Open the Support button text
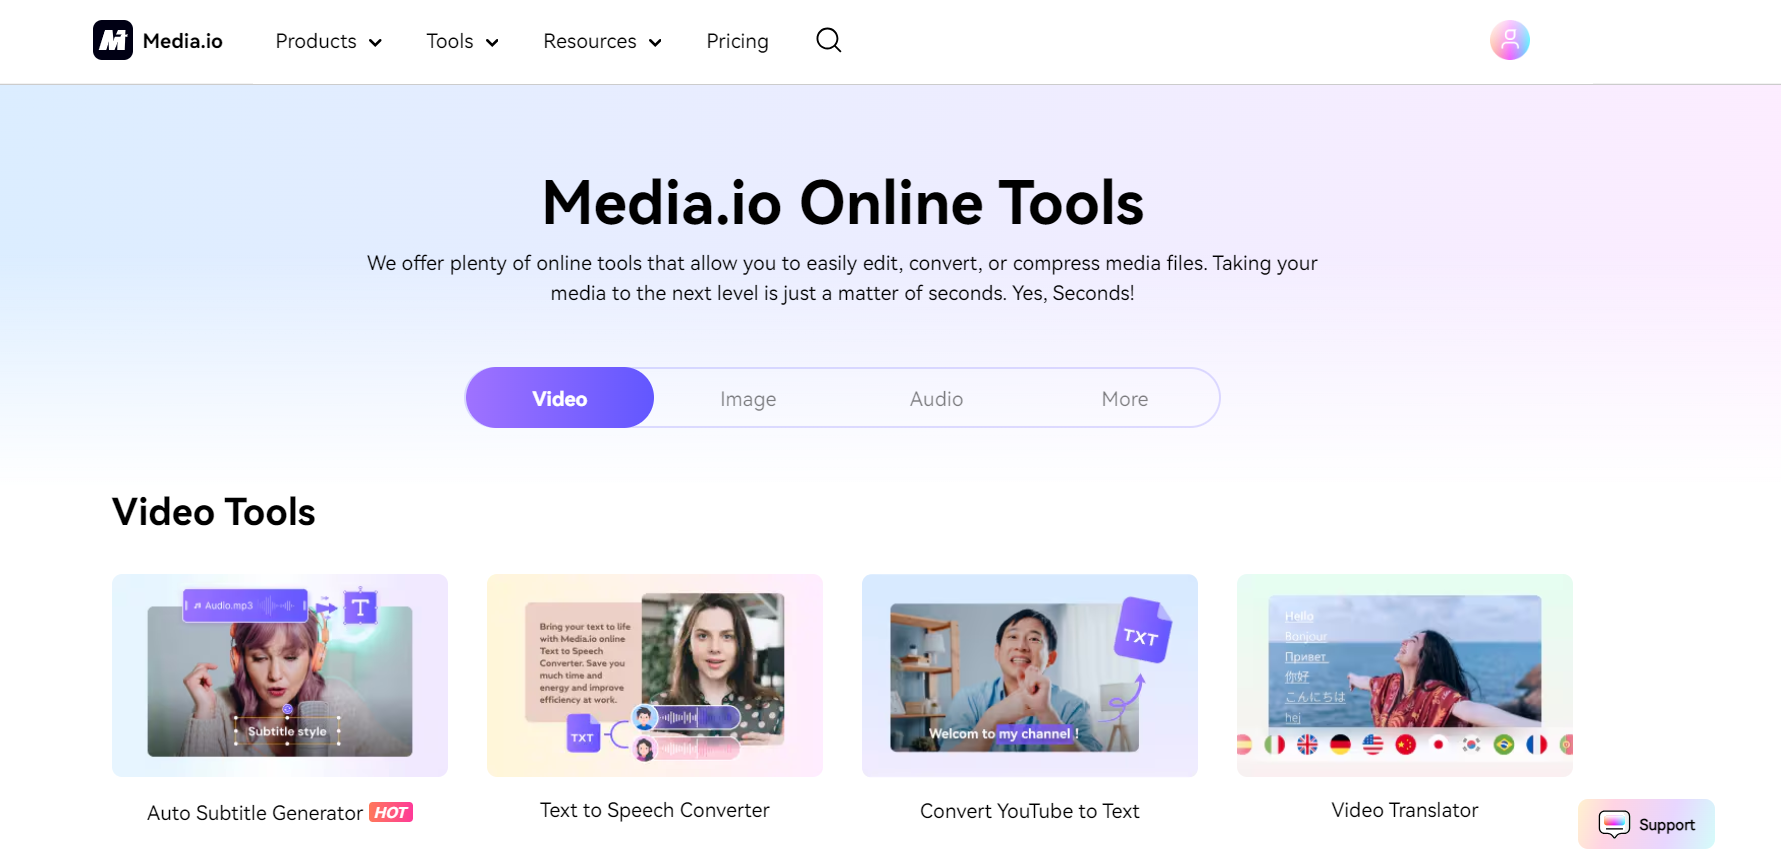The height and width of the screenshot is (853, 1781). click(x=1667, y=825)
